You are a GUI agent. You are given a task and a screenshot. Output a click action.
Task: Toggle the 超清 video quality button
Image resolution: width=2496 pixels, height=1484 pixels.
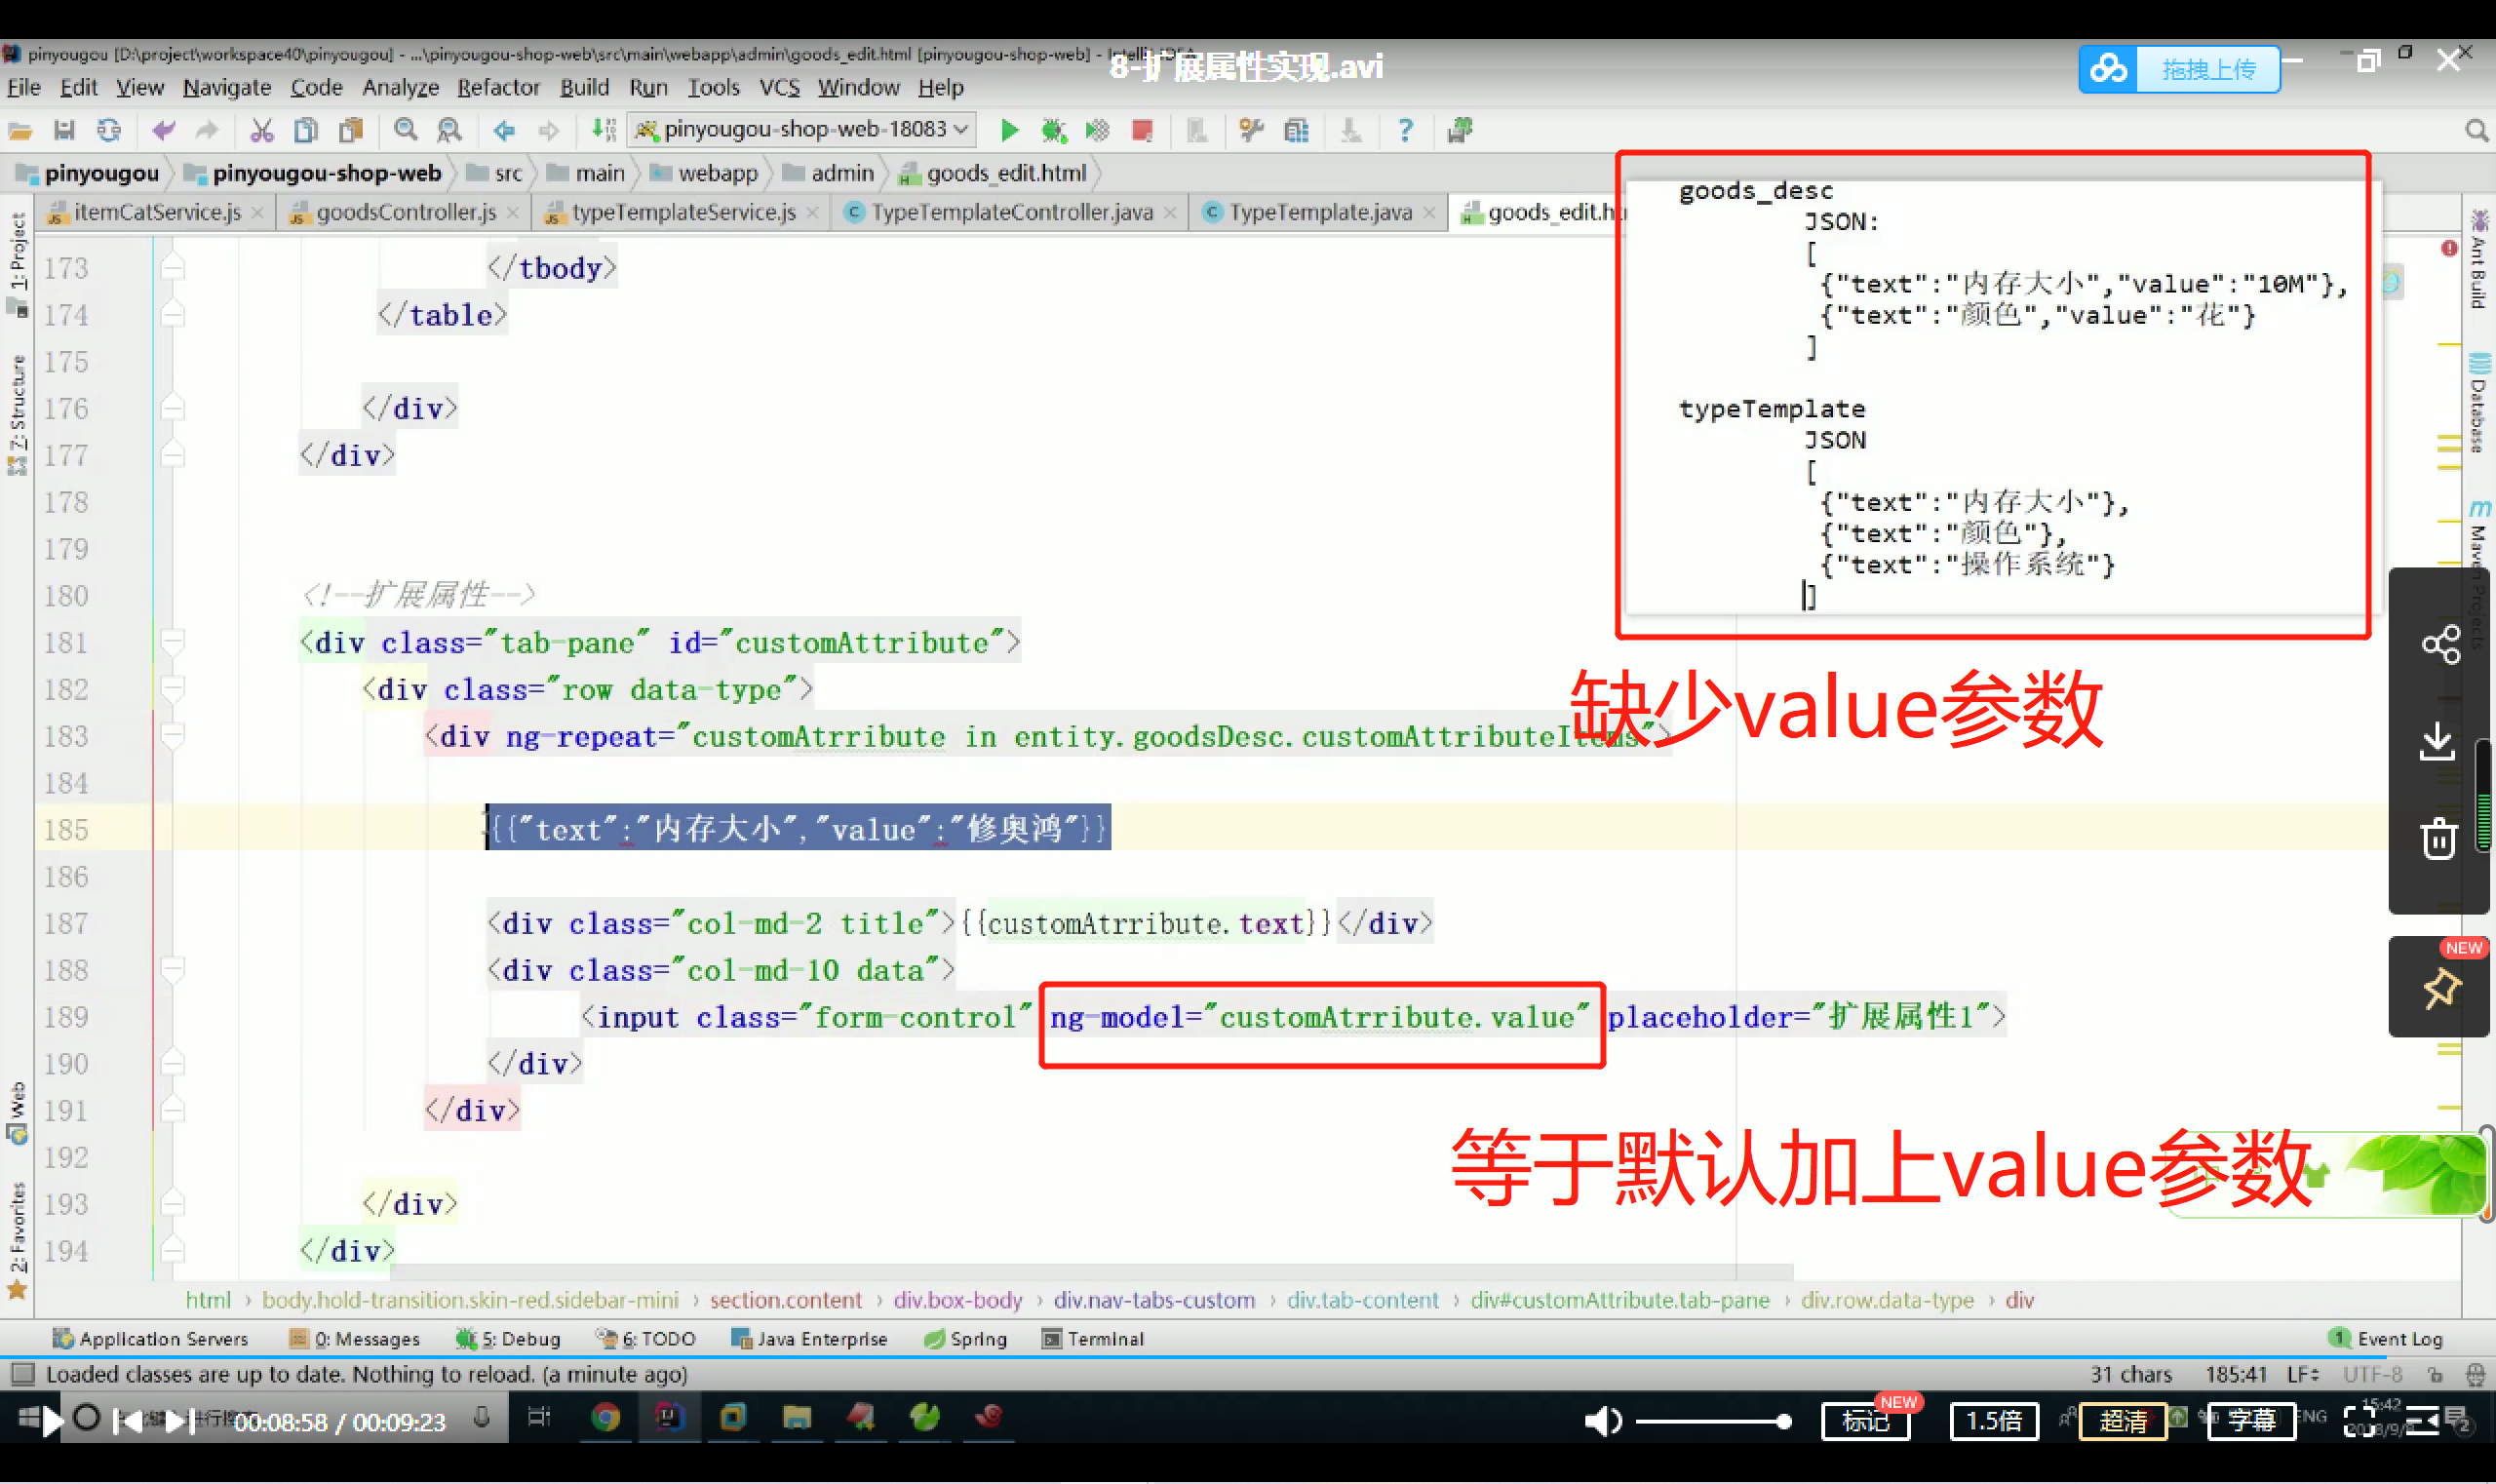[x=2122, y=1421]
